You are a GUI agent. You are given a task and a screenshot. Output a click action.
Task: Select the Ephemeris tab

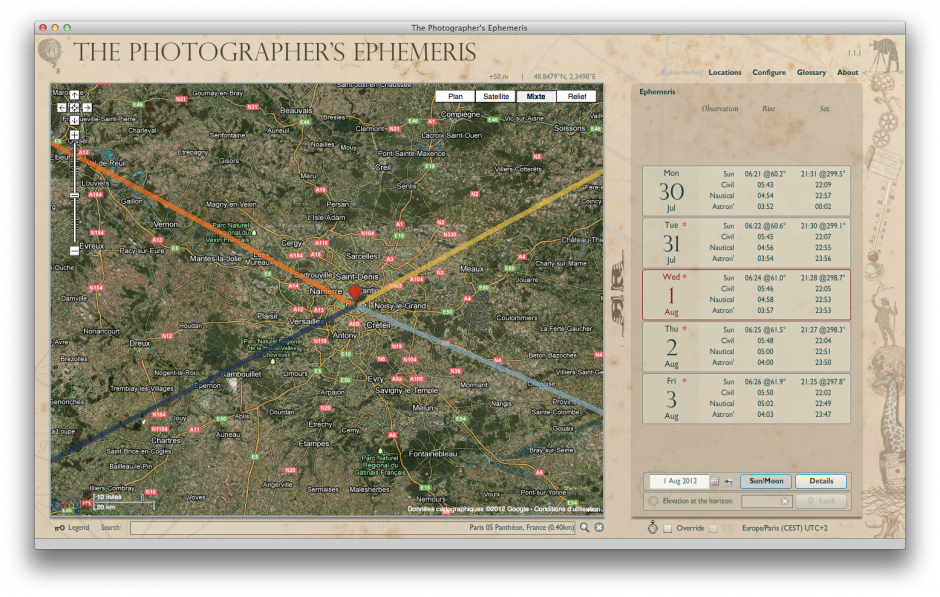pyautogui.click(x=679, y=72)
